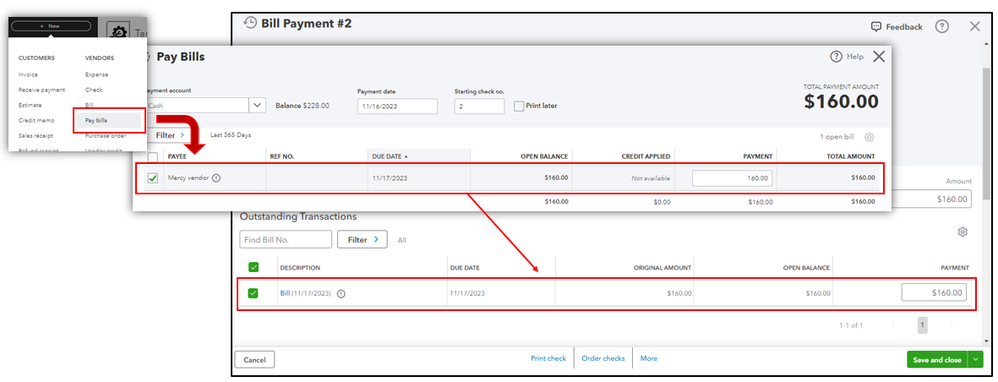Toggle the select-all checkbox in Pay Bills header

(x=153, y=157)
